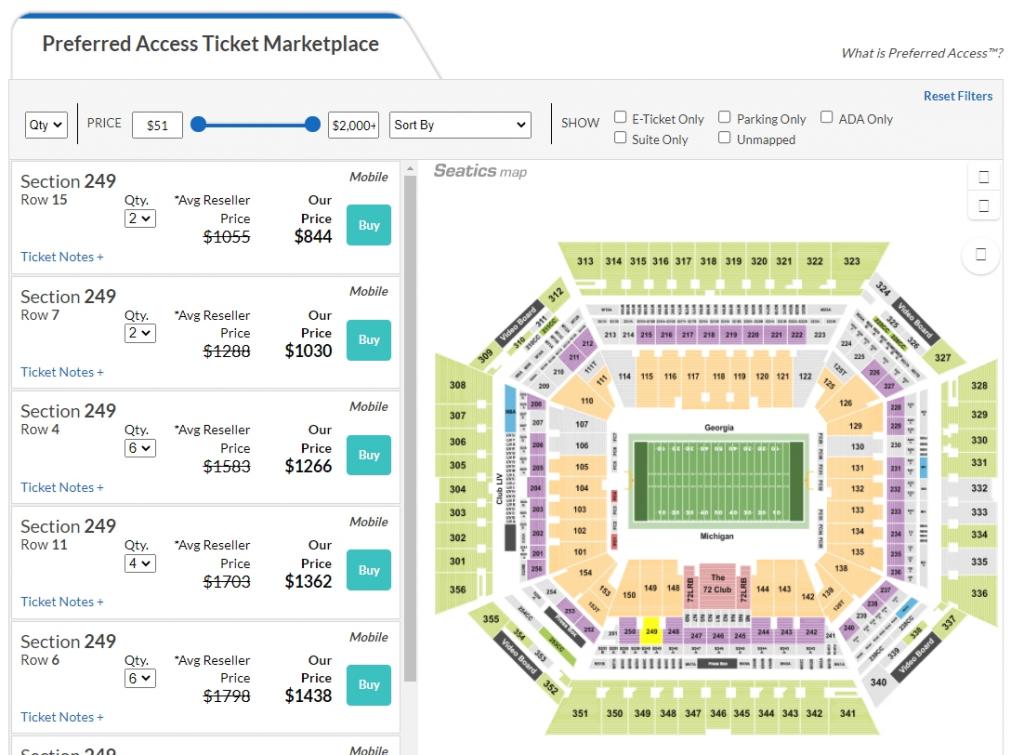Screen dimensions: 1024x755
Task: Click the What is Preferred Access link
Action: point(921,53)
